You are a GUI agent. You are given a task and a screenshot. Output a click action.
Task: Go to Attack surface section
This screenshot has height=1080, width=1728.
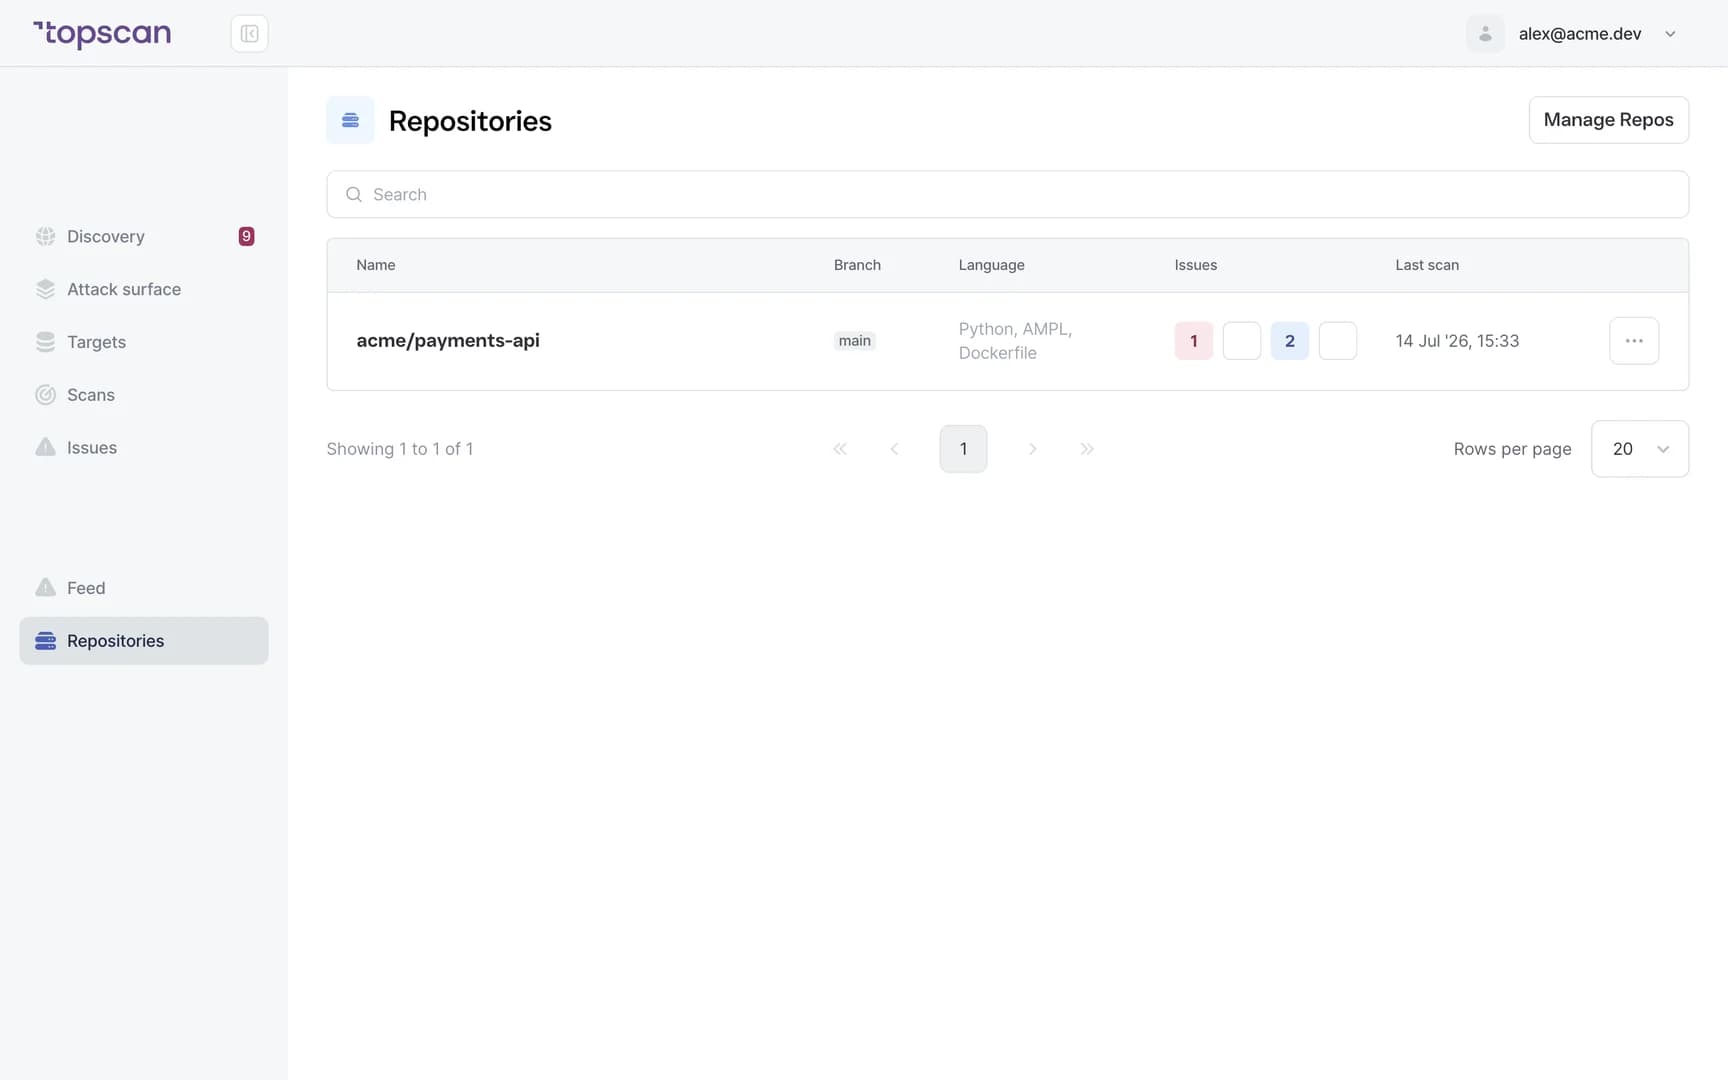(x=144, y=289)
